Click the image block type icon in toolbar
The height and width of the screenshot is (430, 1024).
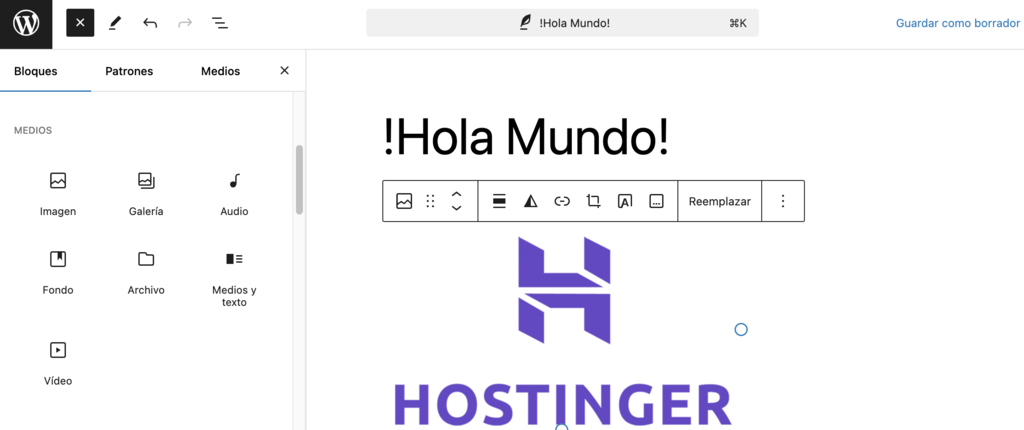tap(404, 201)
